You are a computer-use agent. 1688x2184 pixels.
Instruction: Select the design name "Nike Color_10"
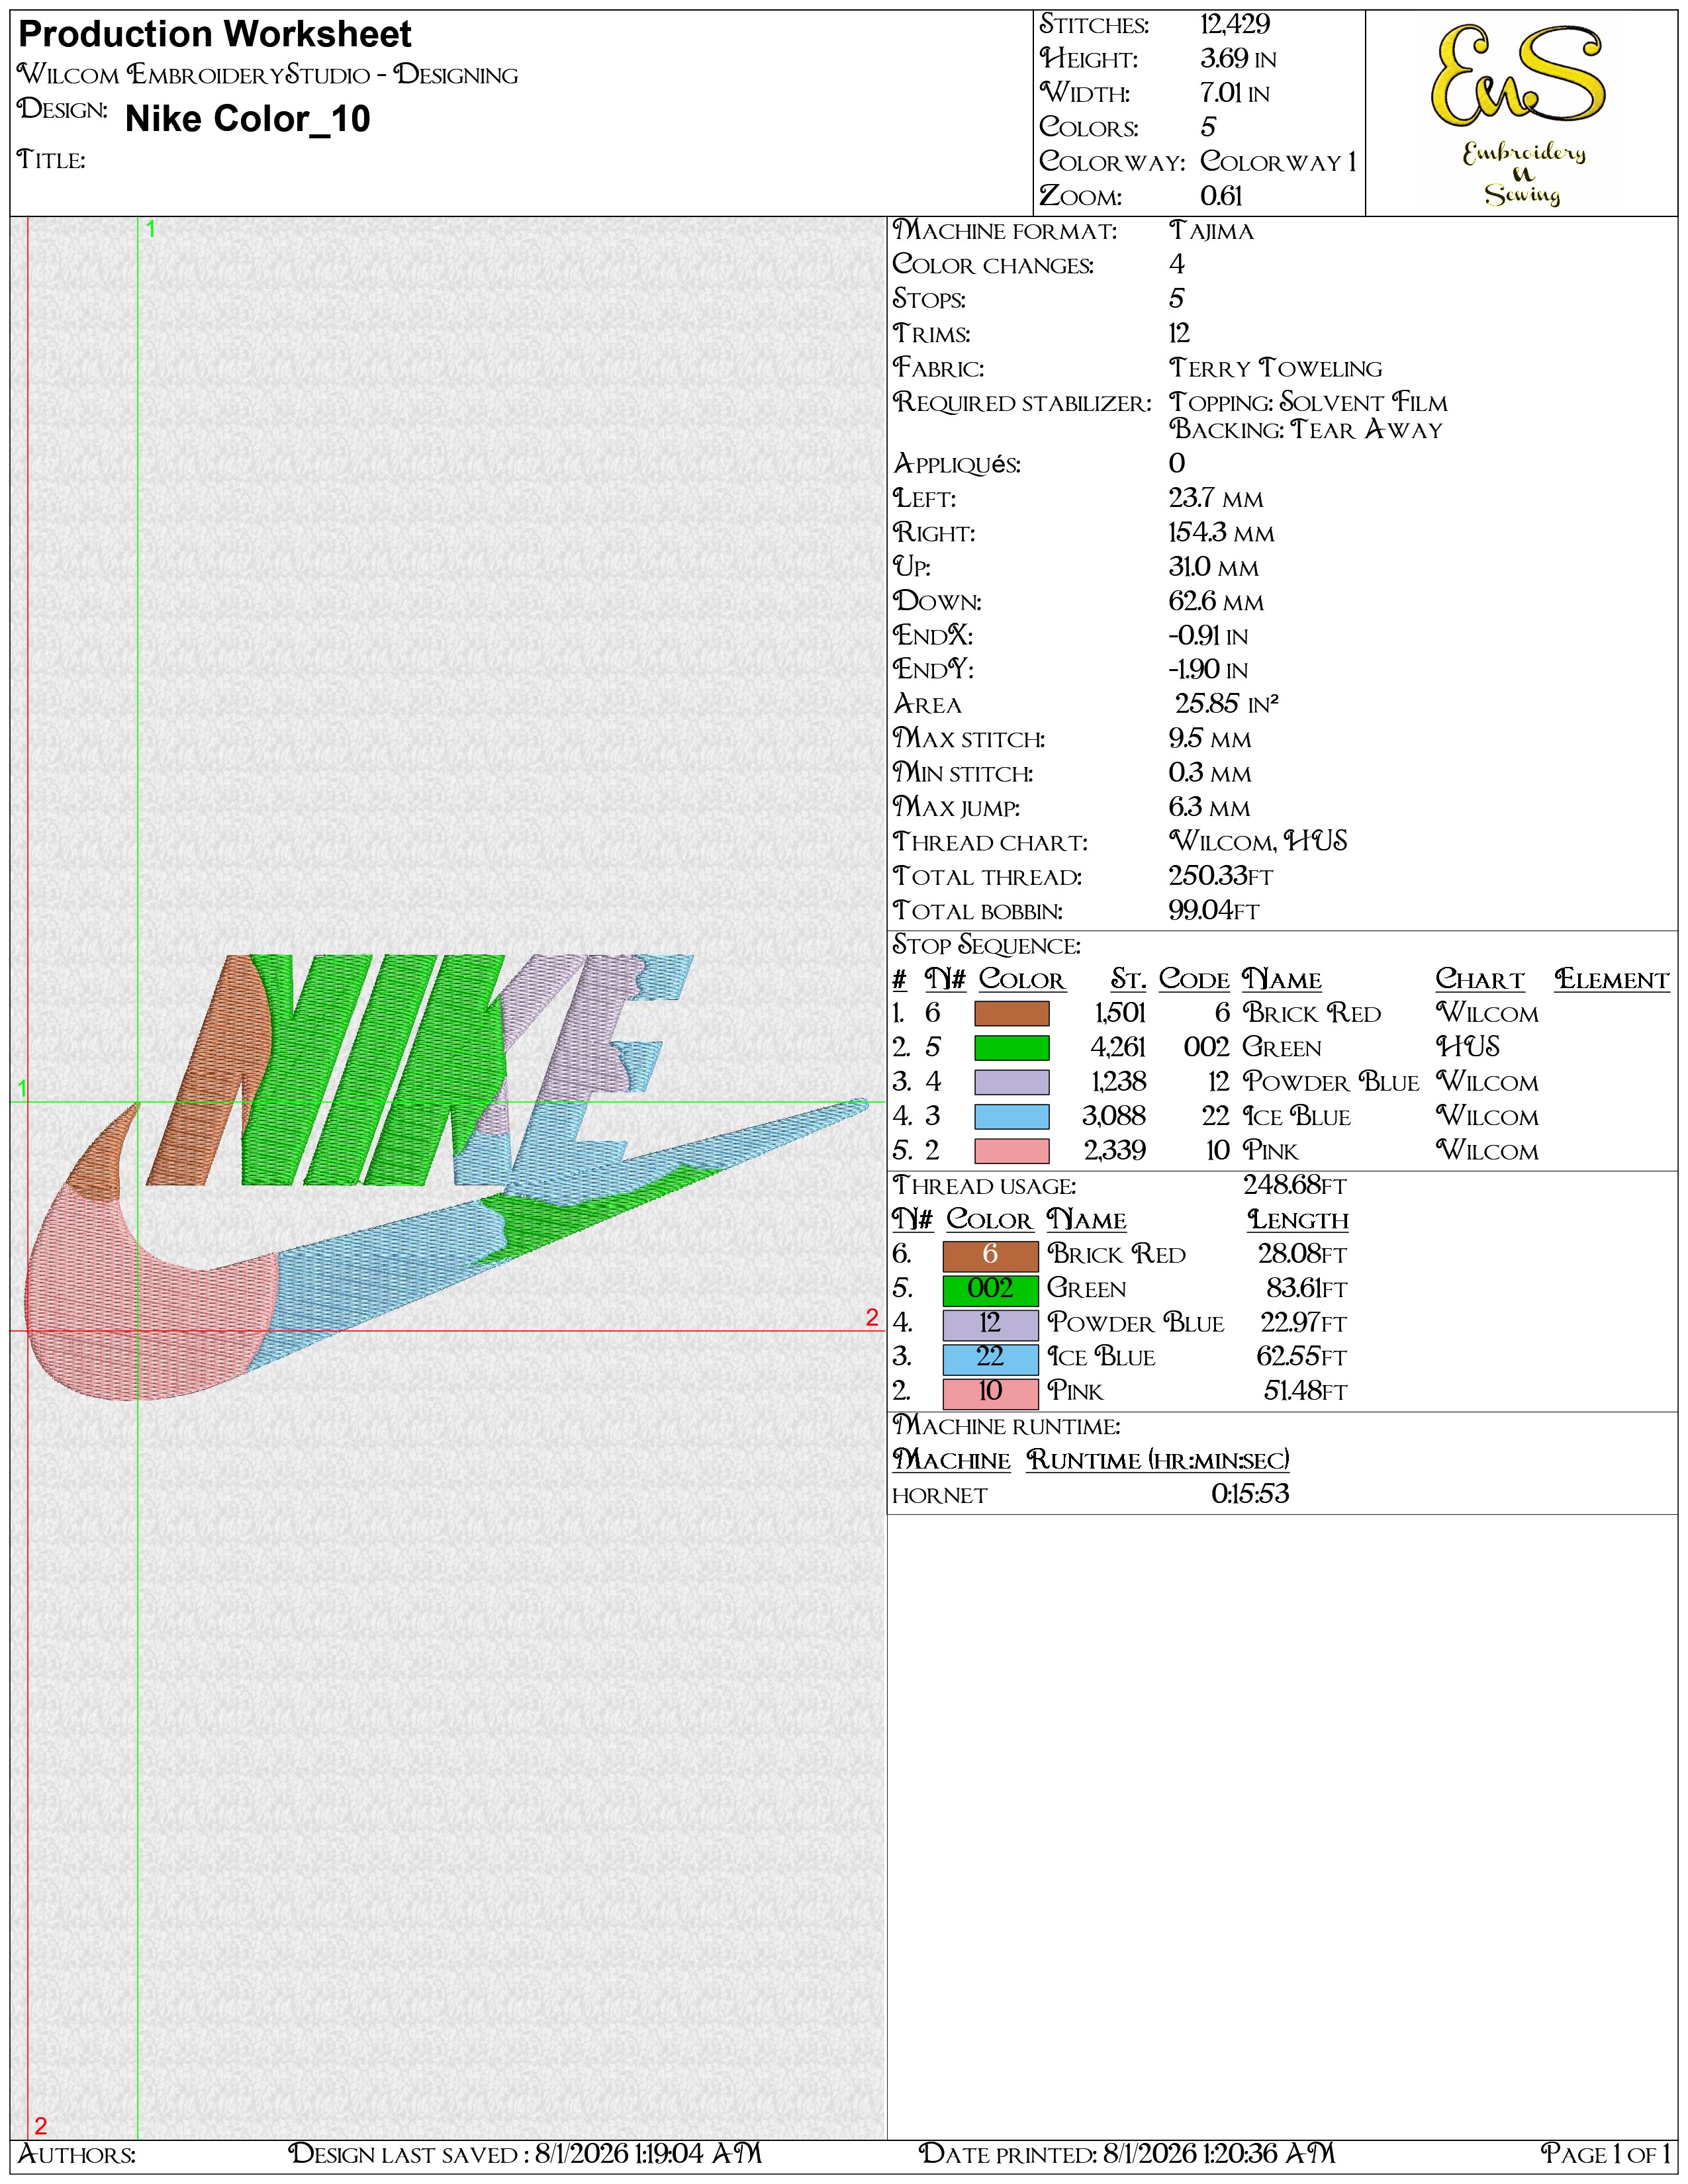pos(248,119)
